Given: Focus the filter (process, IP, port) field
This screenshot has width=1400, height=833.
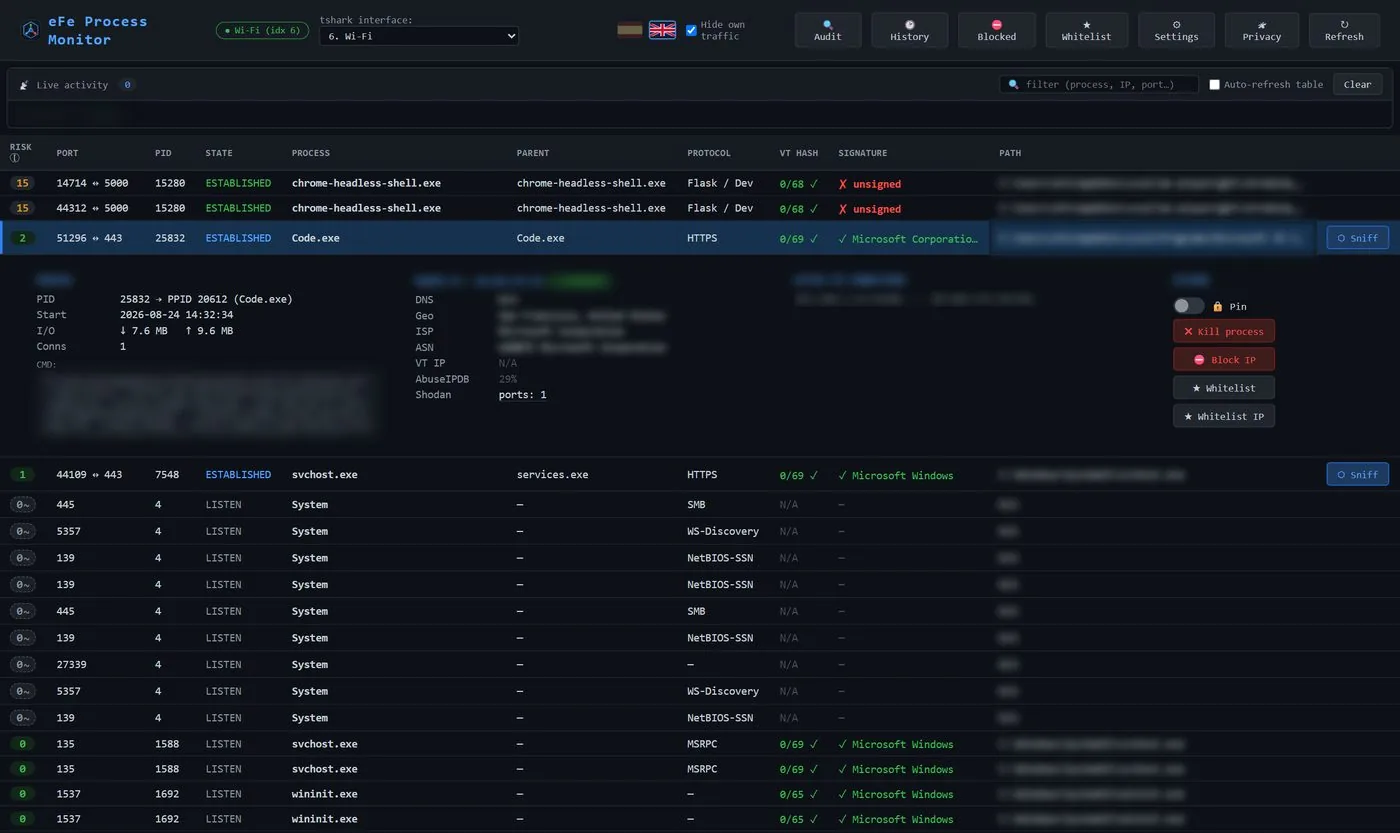Looking at the screenshot, I should click(1099, 85).
